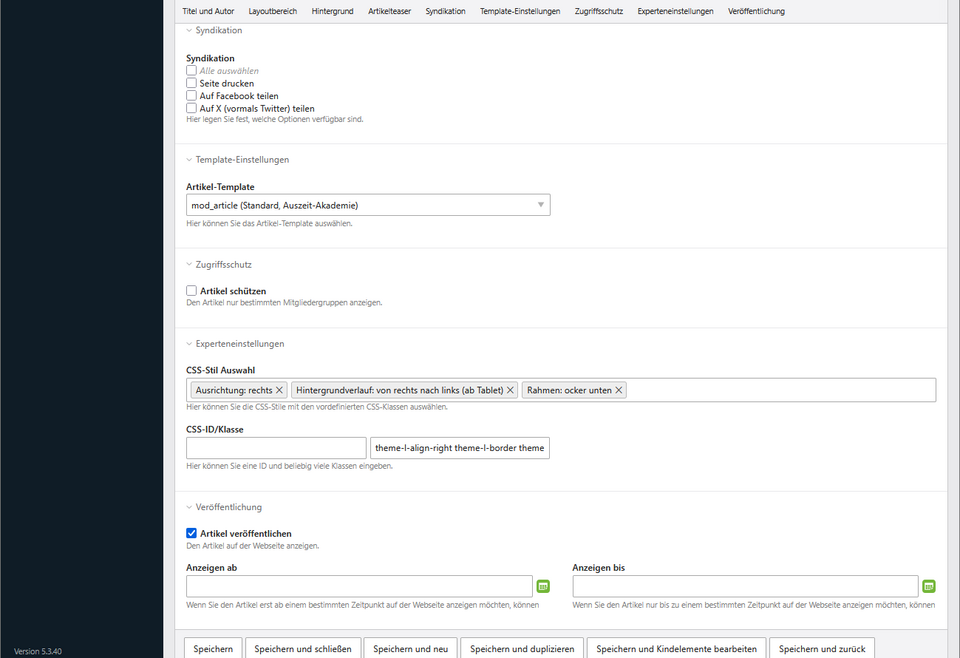Screen dimensions: 960x658
Task: Collapse the Syndikation section
Action: (x=216, y=30)
